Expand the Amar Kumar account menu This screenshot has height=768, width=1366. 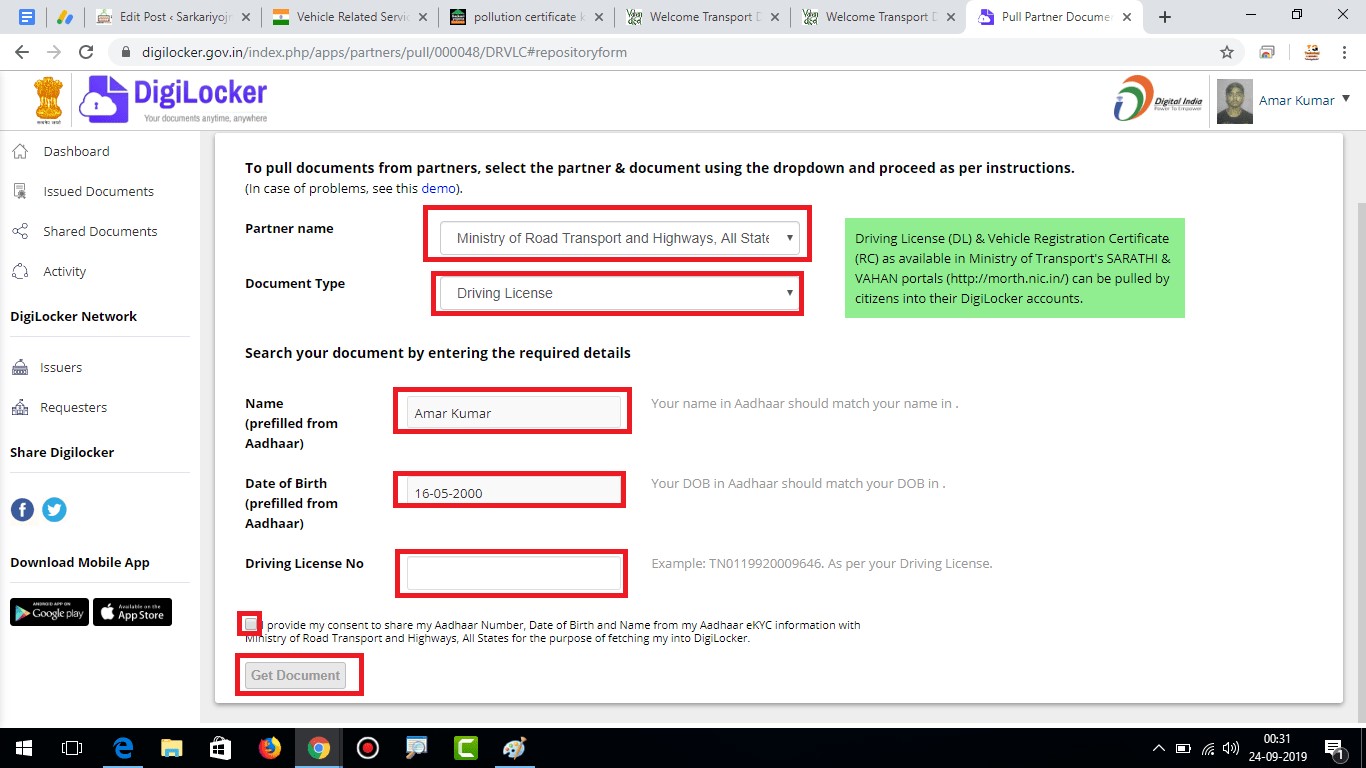tap(1305, 100)
